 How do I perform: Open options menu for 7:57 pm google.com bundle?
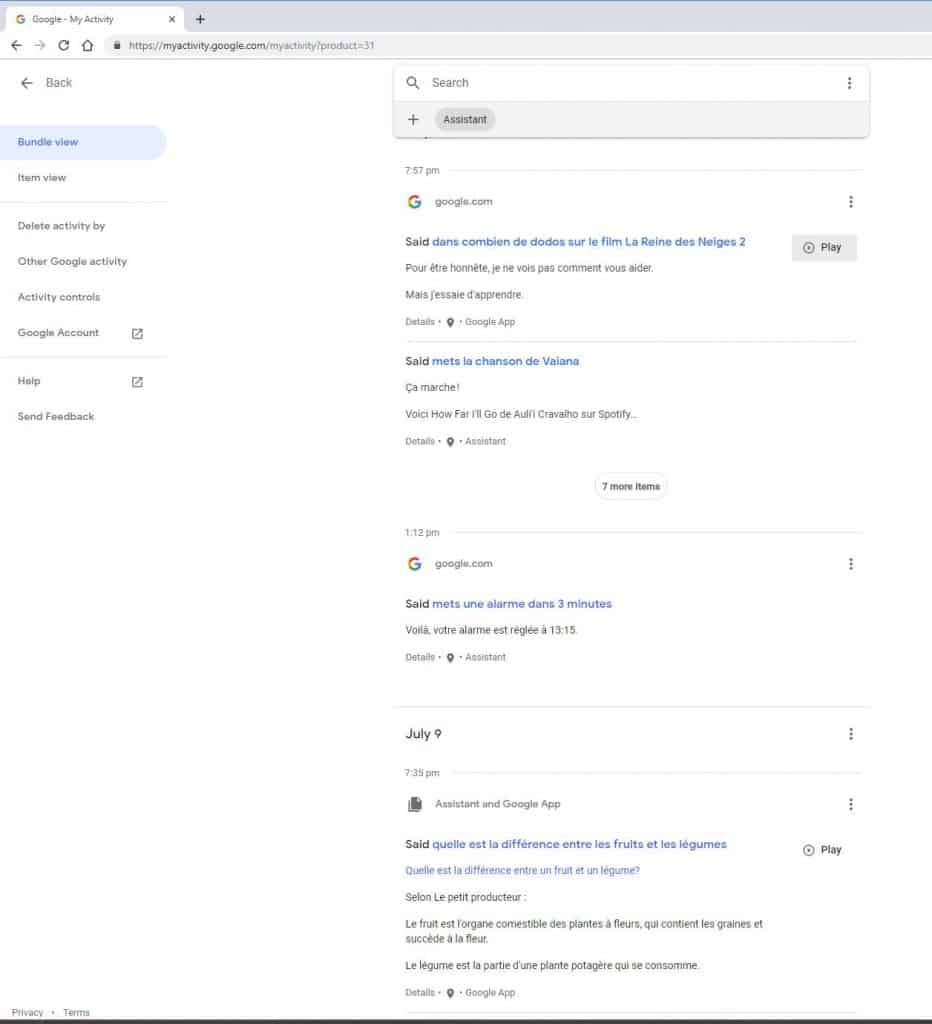pos(850,202)
